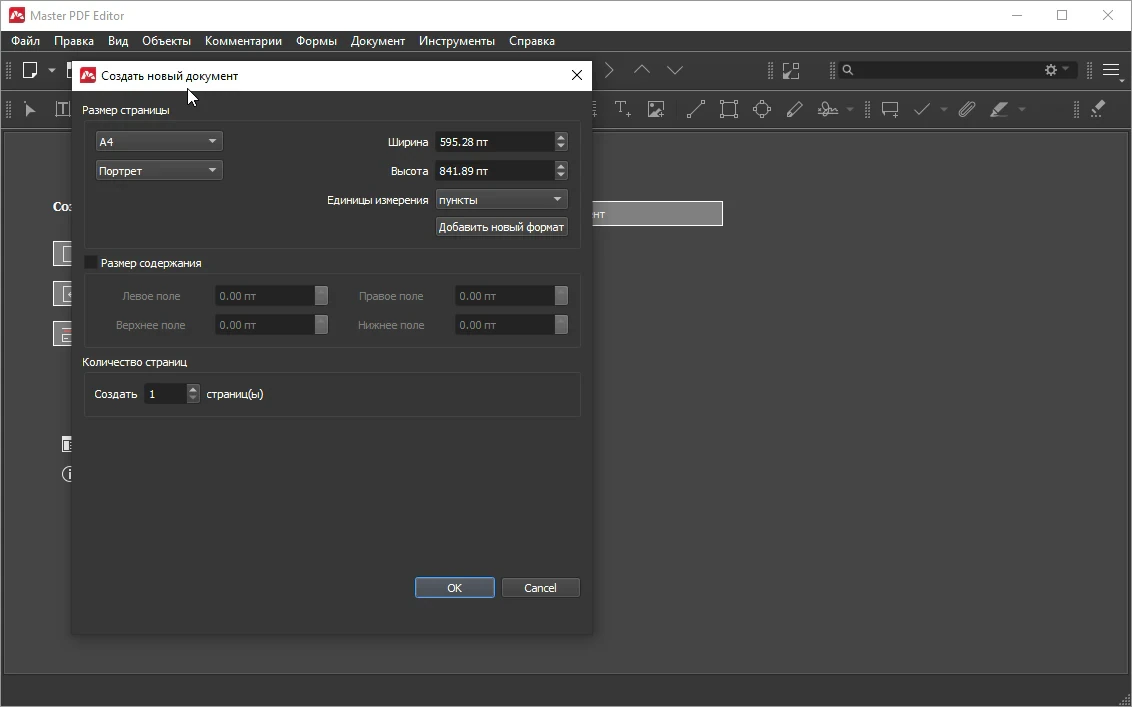Click the Высота value field 841.89 пт
This screenshot has height=707, width=1132.
[495, 170]
